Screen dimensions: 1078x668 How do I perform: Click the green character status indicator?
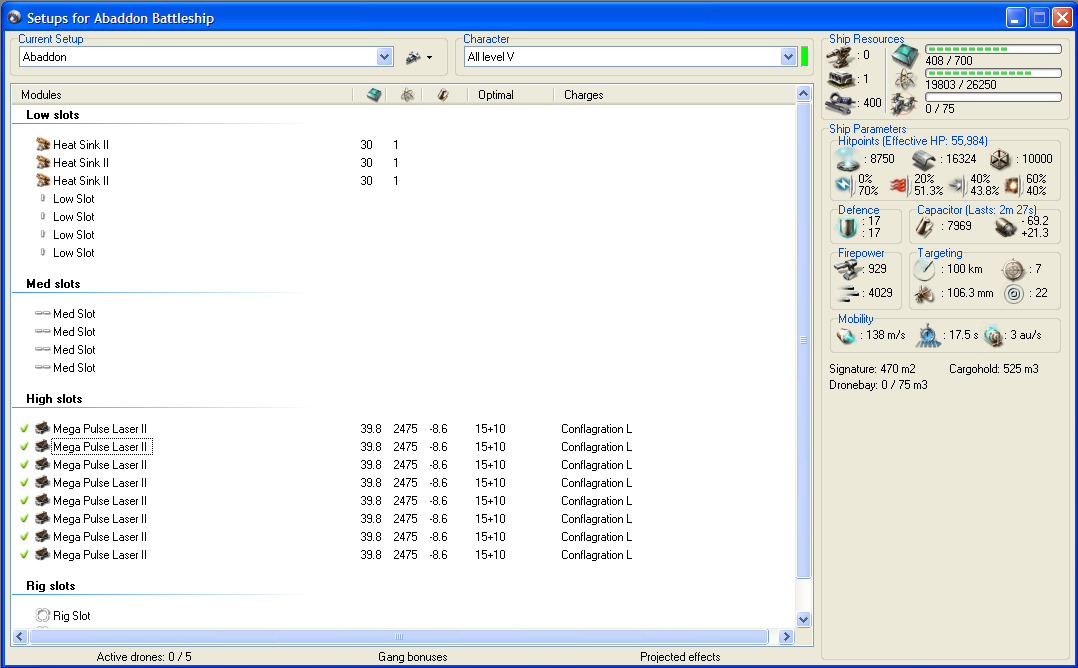pos(804,56)
